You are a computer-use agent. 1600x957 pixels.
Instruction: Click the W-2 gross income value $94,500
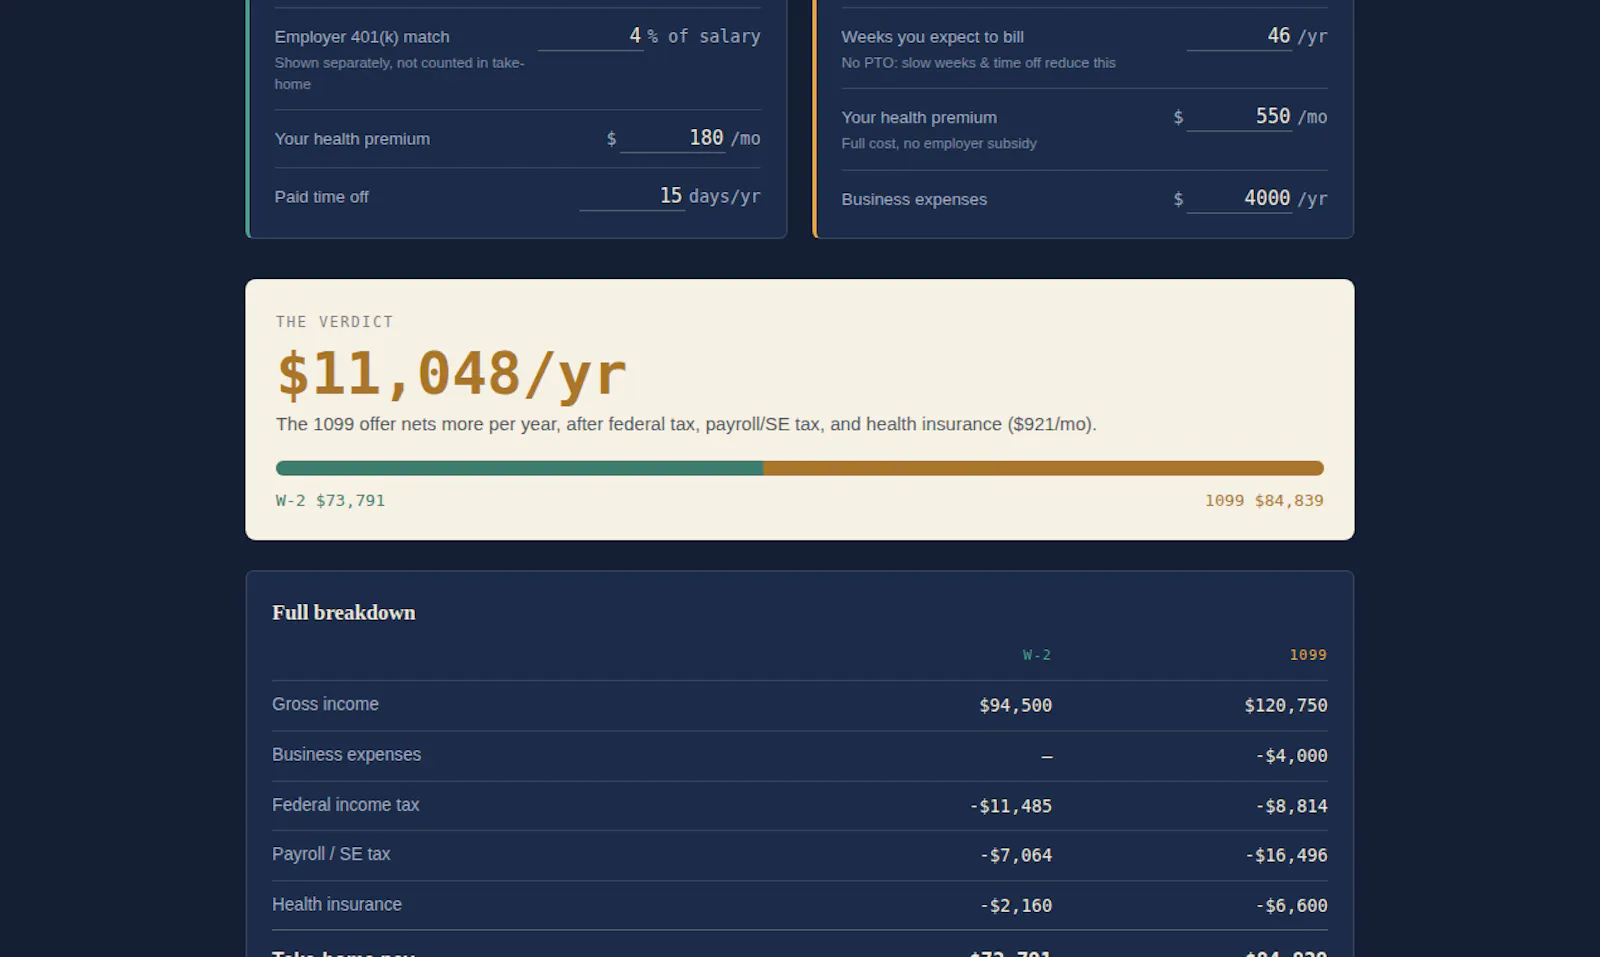(1015, 705)
